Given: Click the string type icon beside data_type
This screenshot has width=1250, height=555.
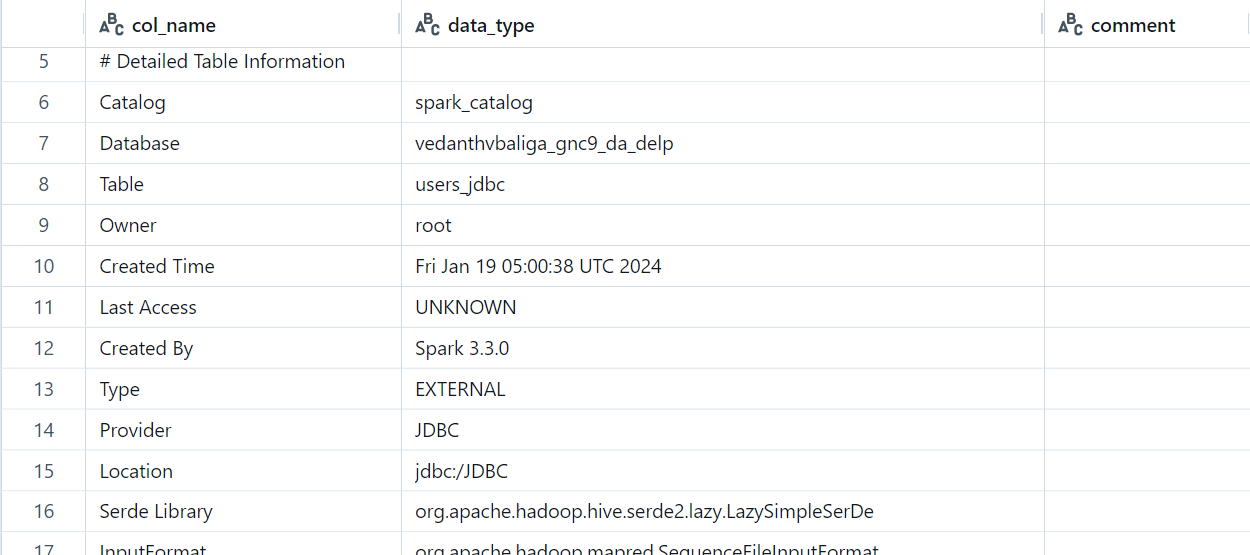Looking at the screenshot, I should pos(428,25).
